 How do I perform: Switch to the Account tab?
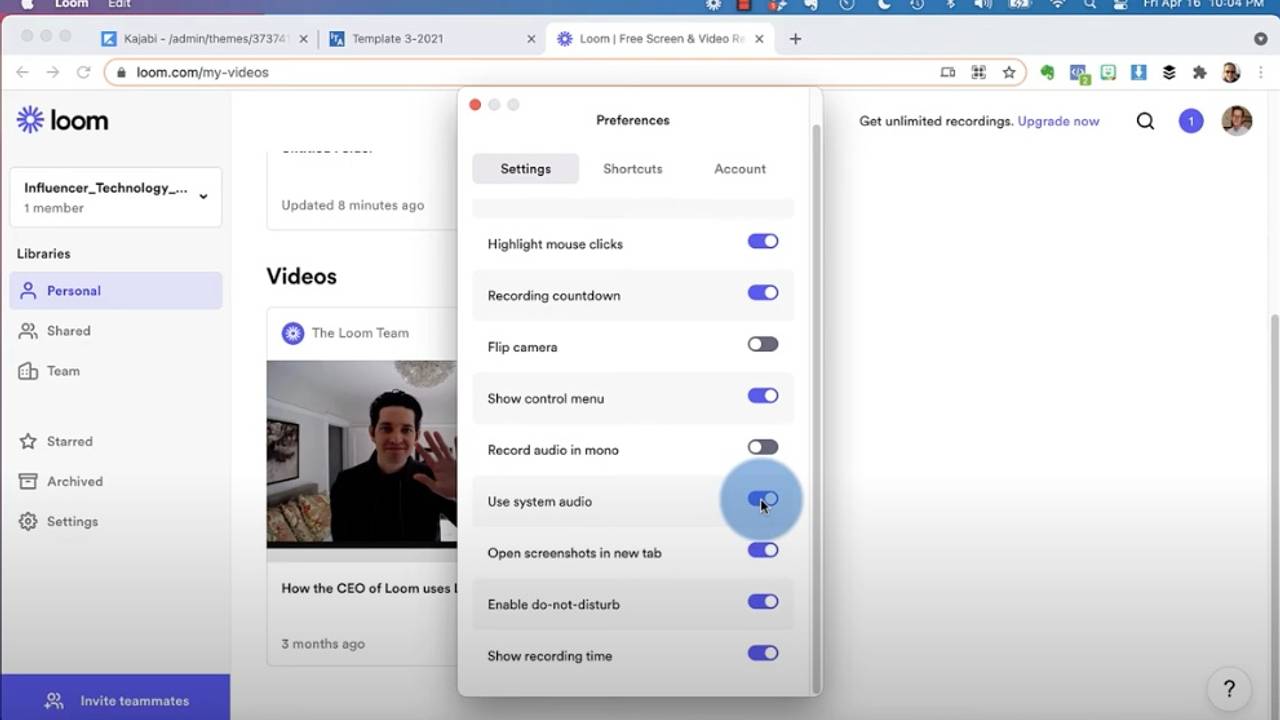[739, 169]
